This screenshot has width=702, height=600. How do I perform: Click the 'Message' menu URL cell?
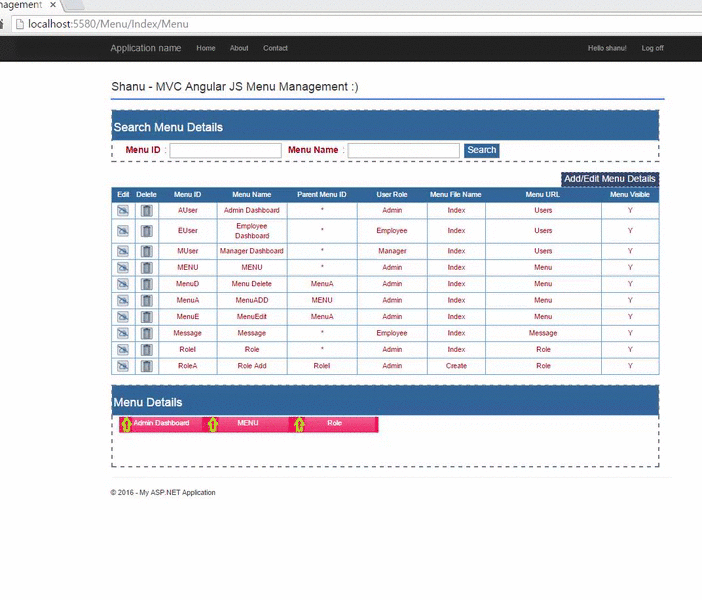543,333
